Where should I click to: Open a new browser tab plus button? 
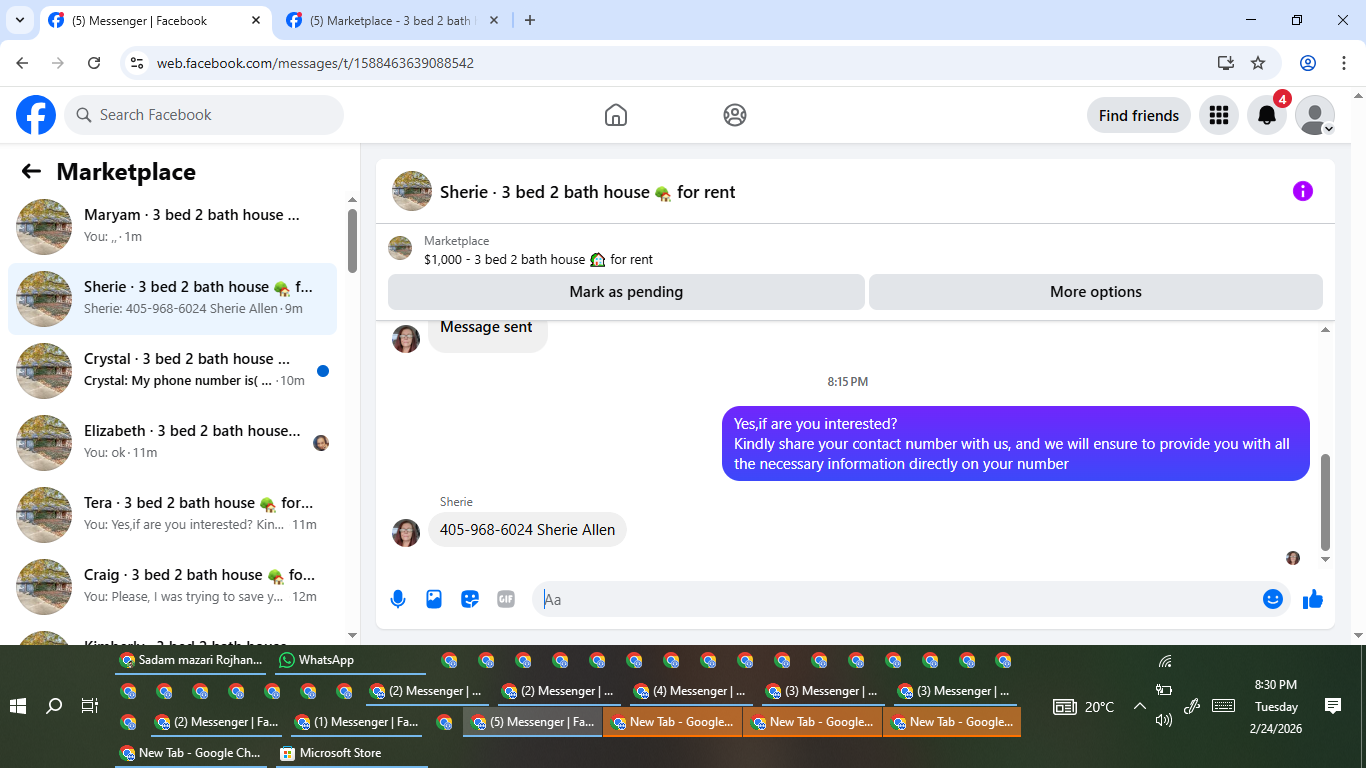[x=530, y=20]
